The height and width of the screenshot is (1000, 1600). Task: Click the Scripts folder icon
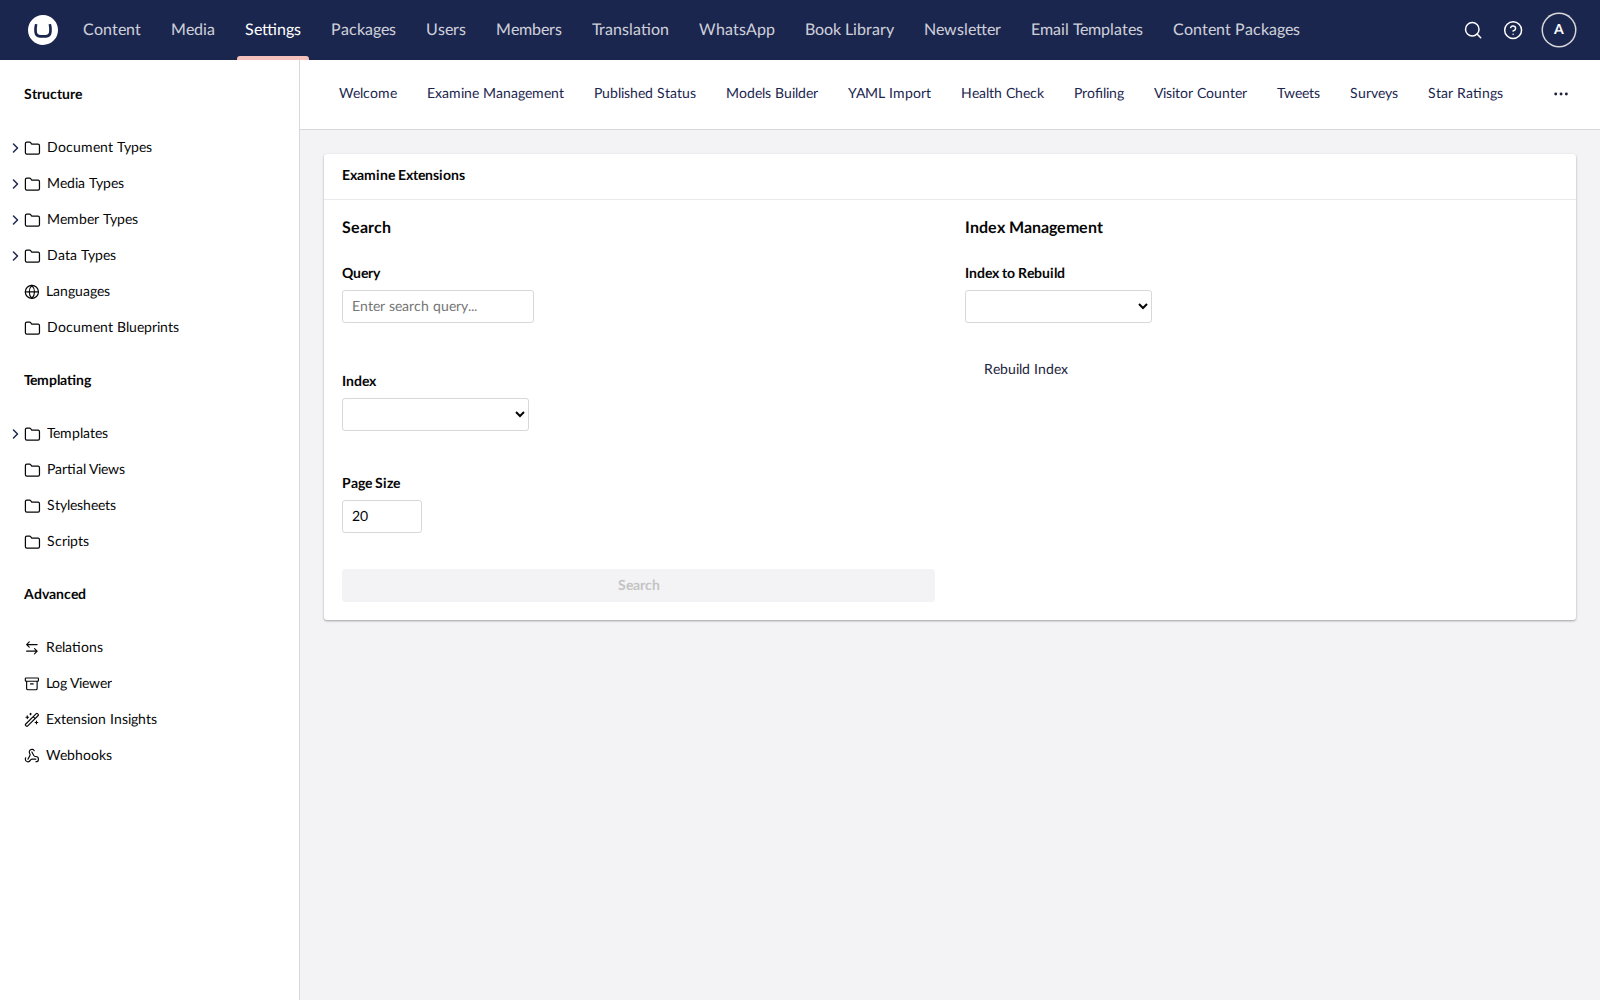coord(32,542)
